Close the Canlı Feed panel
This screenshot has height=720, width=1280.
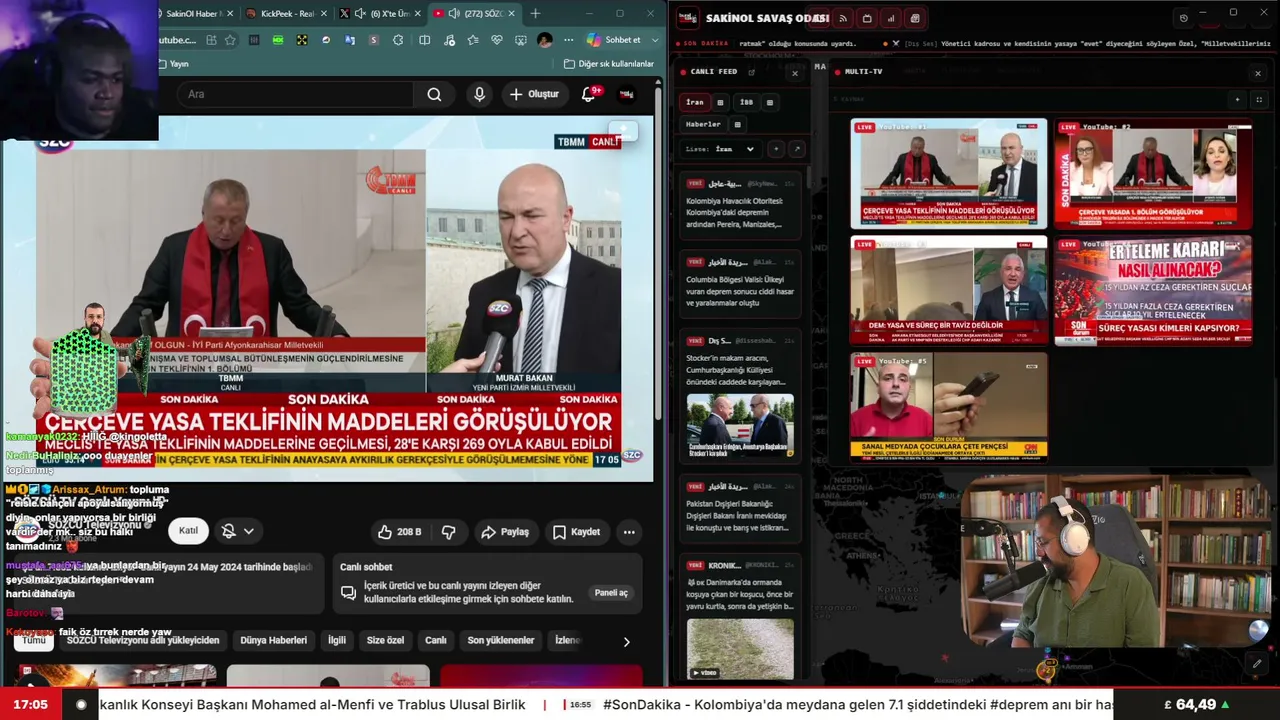click(x=795, y=73)
